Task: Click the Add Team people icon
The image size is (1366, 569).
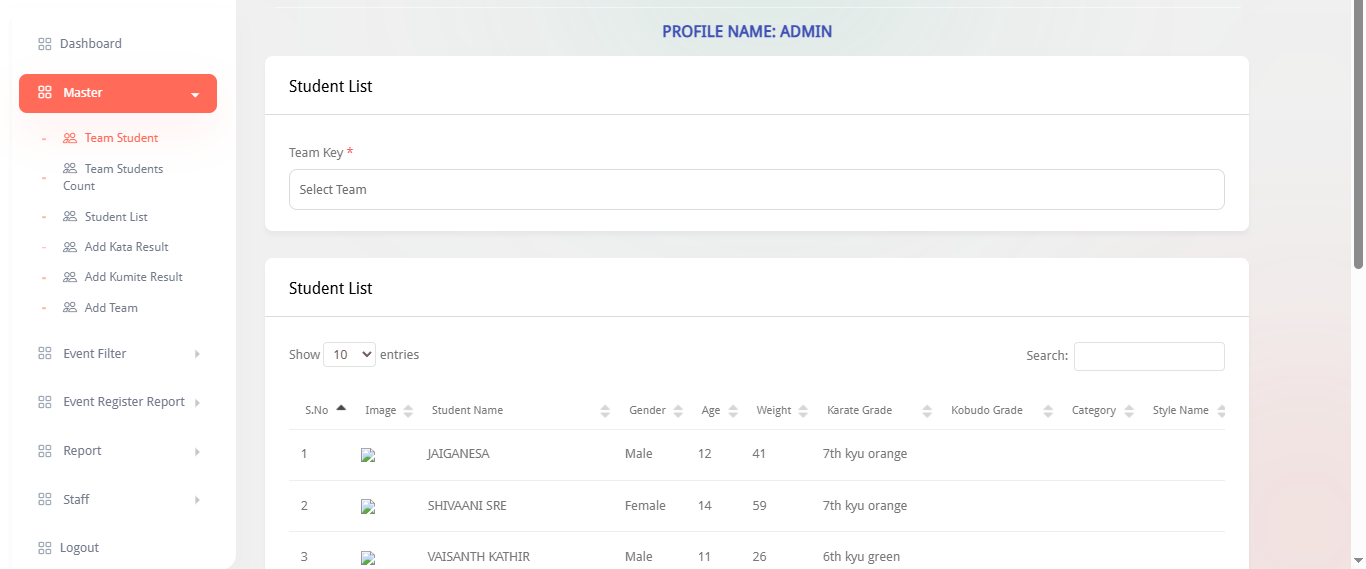Action: point(70,308)
